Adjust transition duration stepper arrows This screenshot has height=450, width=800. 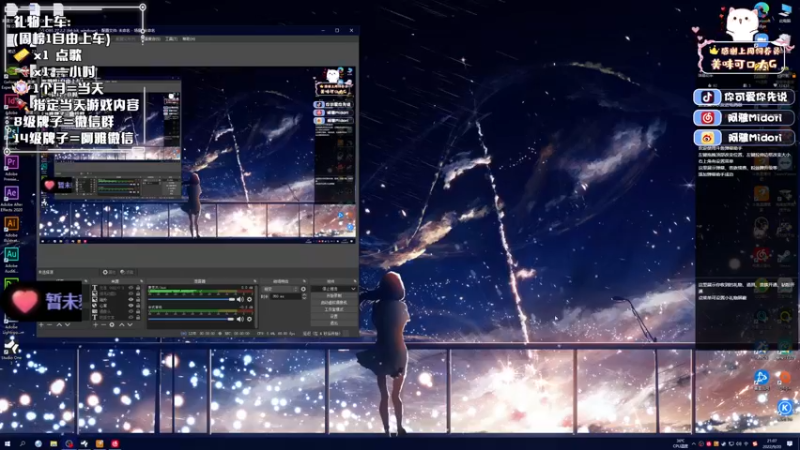pos(304,296)
